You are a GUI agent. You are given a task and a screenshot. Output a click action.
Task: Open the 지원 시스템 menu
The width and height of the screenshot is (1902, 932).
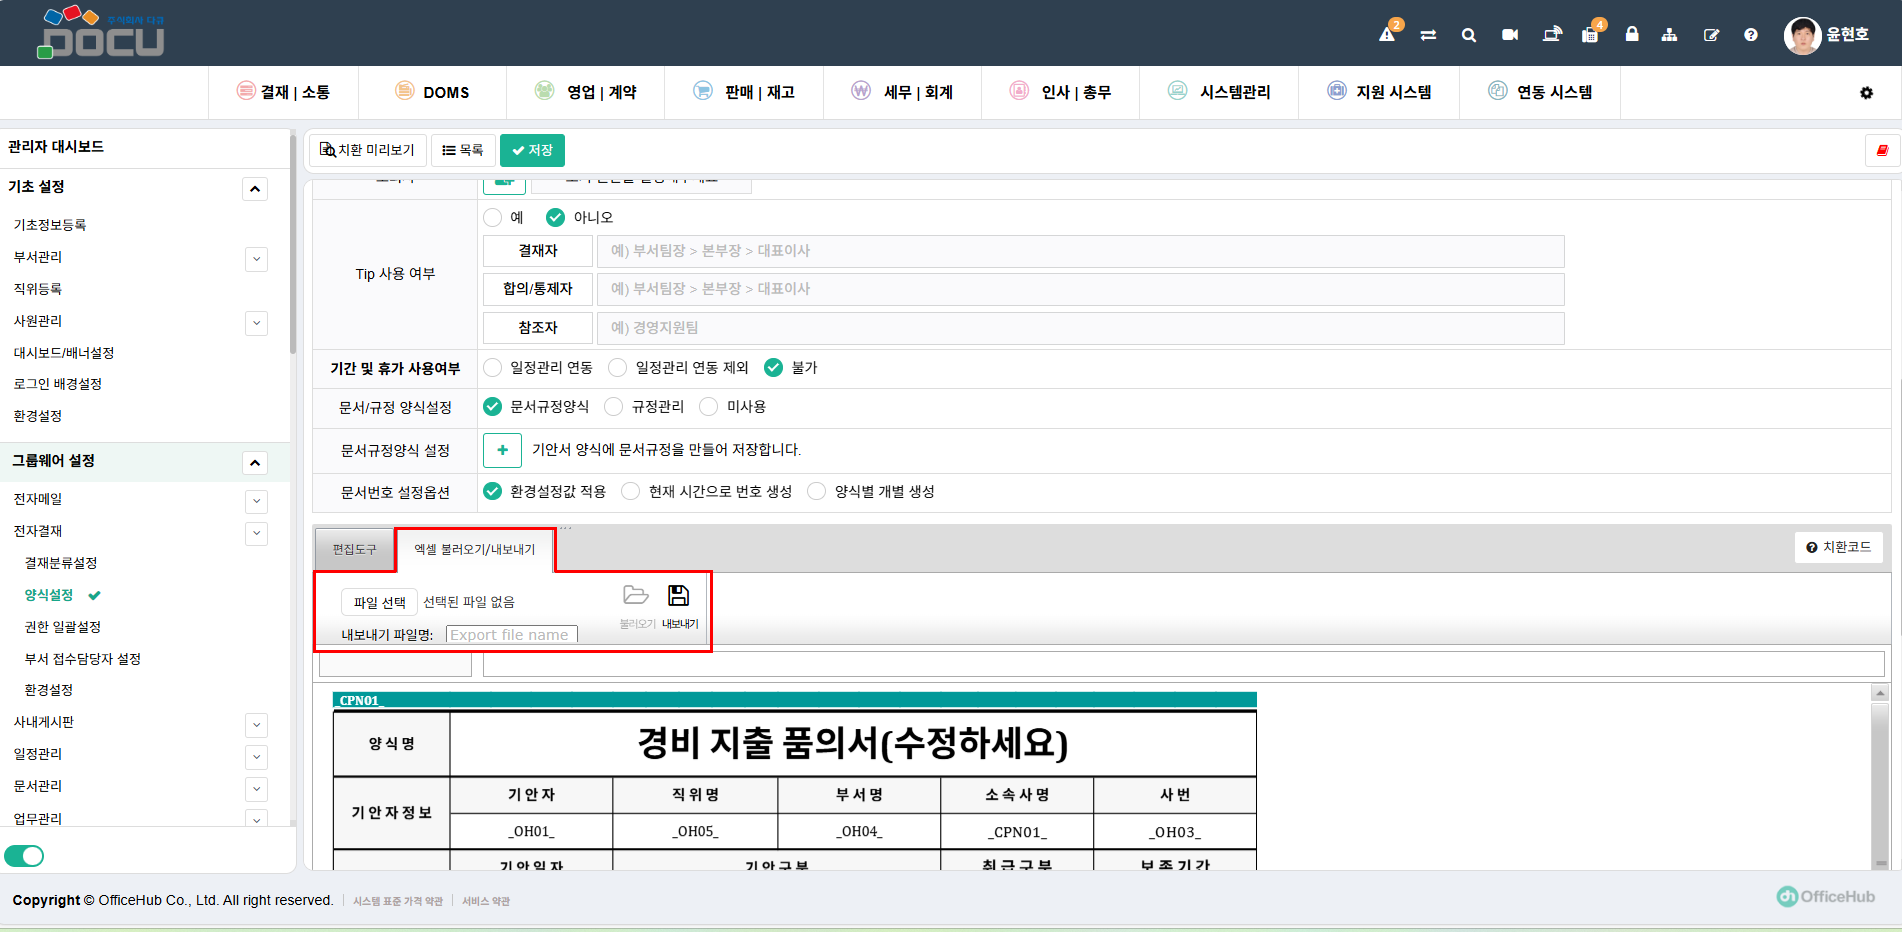pyautogui.click(x=1379, y=92)
